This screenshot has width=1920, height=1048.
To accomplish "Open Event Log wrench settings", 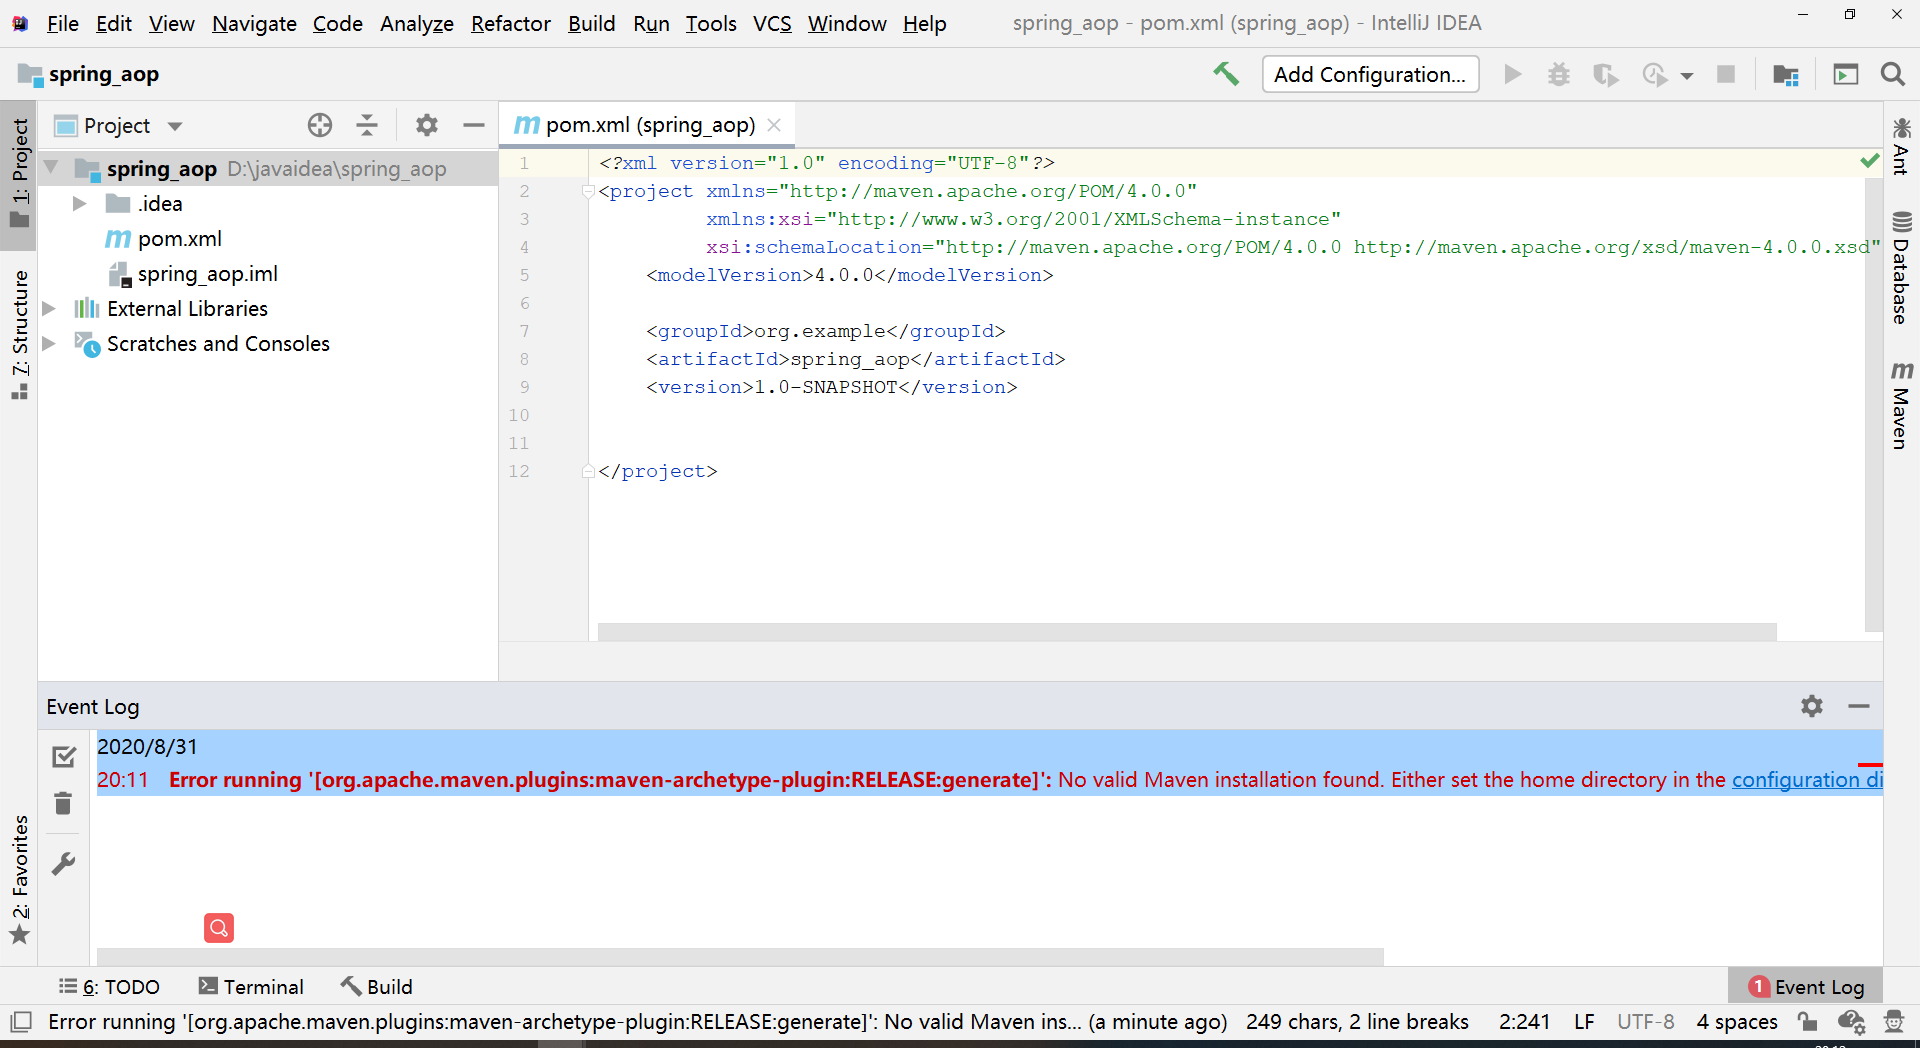I will click(x=63, y=863).
